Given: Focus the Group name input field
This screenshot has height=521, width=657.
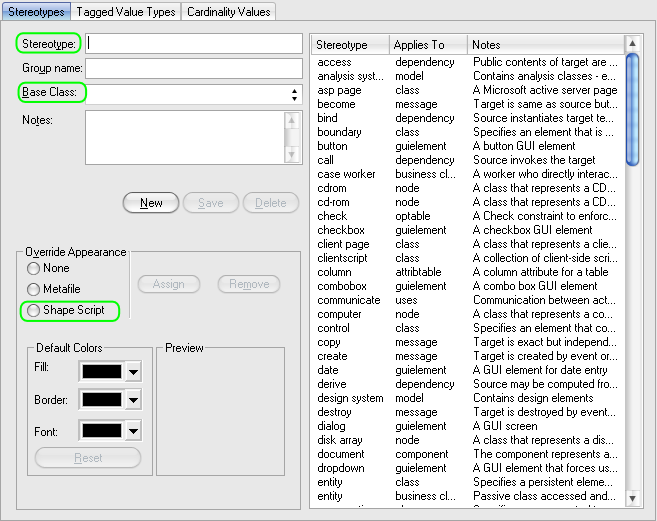Looking at the screenshot, I should pos(194,68).
